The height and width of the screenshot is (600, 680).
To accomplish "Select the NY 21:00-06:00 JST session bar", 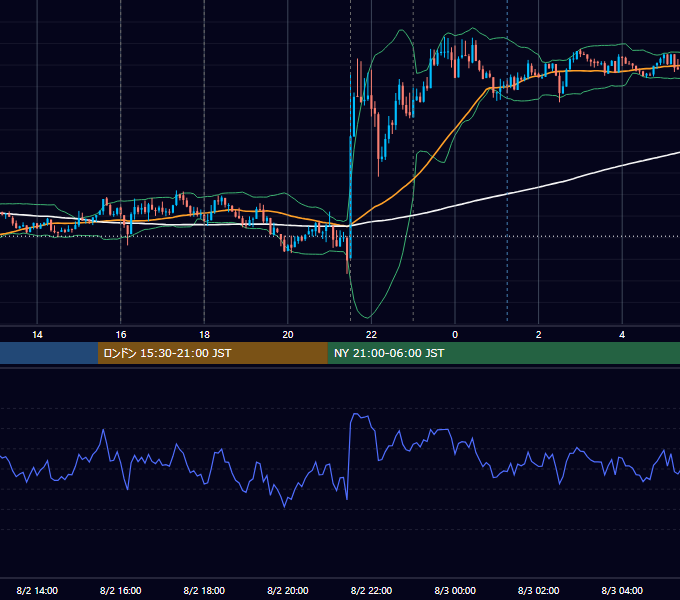I will coord(503,353).
